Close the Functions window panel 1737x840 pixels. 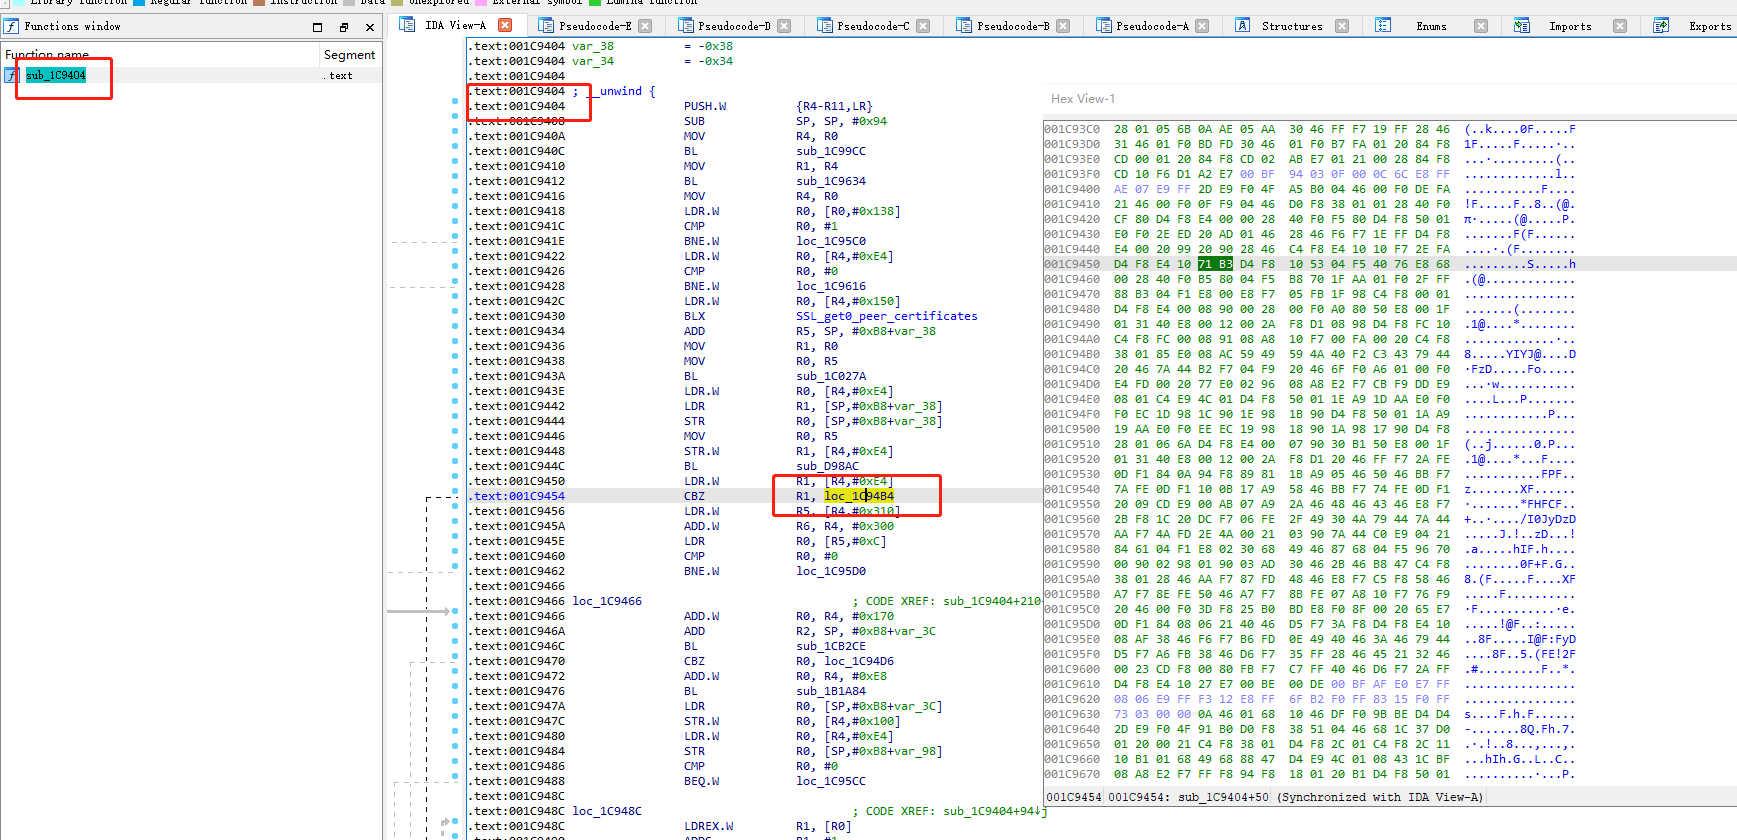click(x=369, y=27)
